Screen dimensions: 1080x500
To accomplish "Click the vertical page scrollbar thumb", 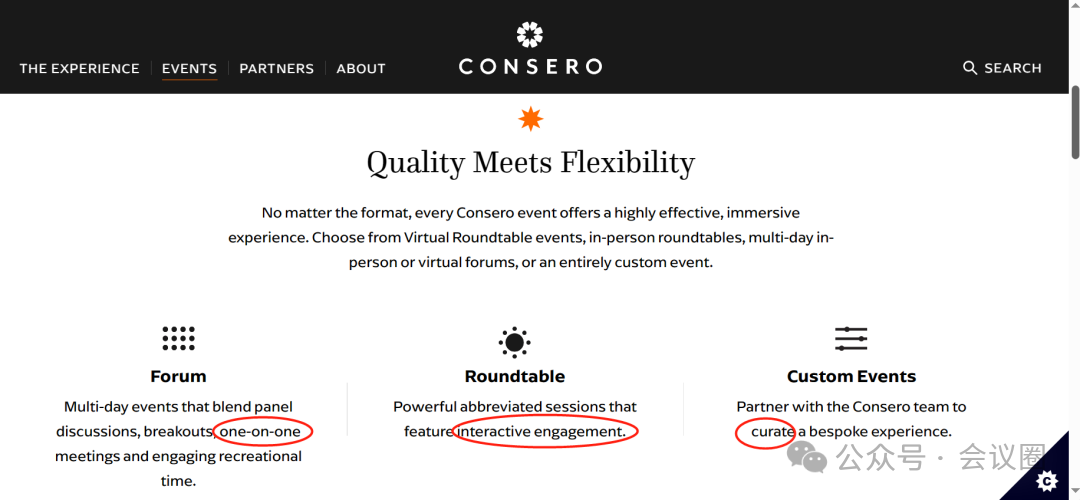I will [1075, 122].
